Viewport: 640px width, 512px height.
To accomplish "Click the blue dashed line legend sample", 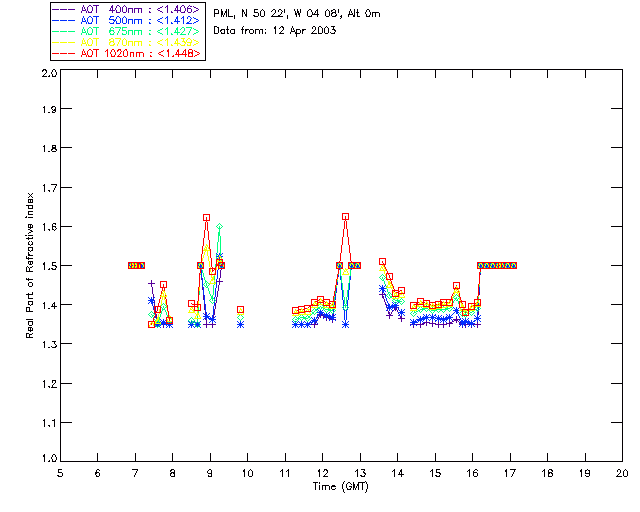I will click(64, 20).
